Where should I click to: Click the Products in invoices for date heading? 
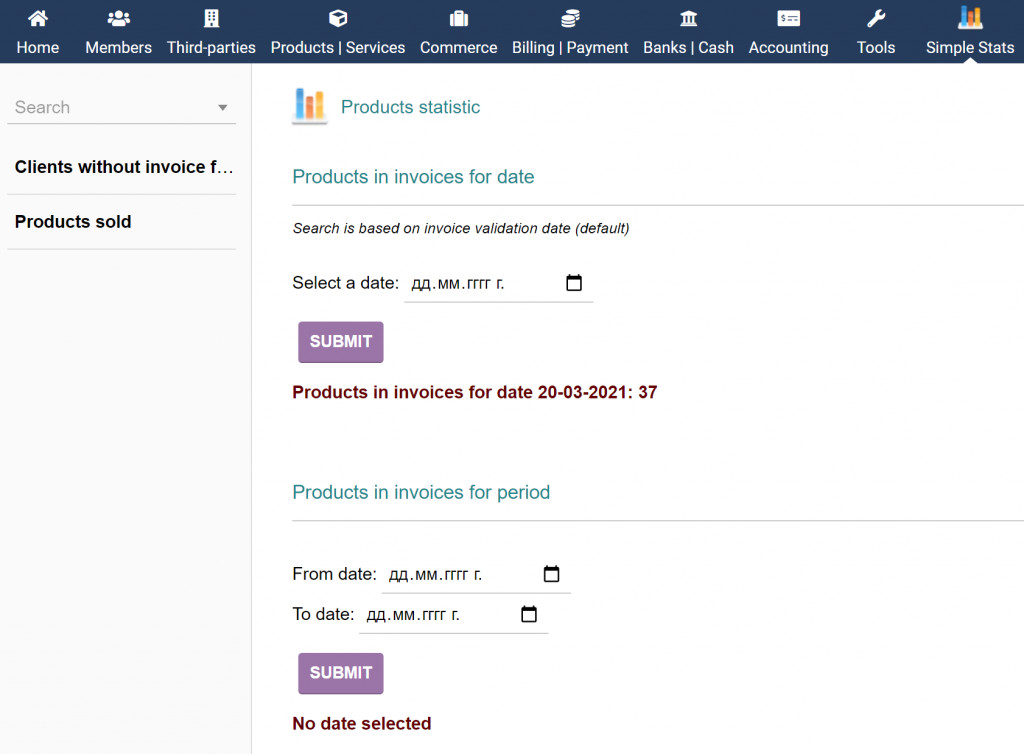pos(413,177)
